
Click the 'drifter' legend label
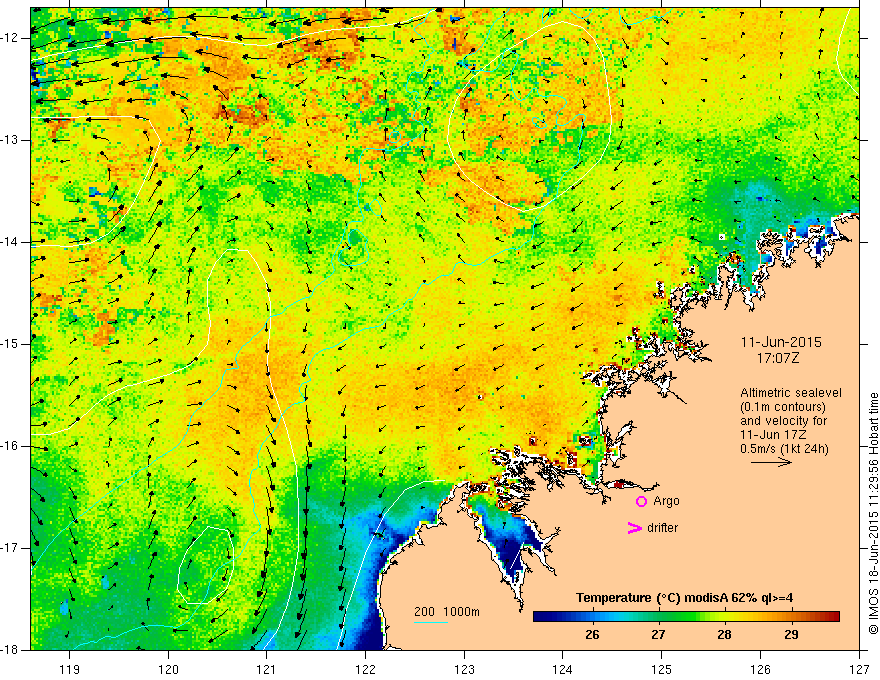point(662,528)
